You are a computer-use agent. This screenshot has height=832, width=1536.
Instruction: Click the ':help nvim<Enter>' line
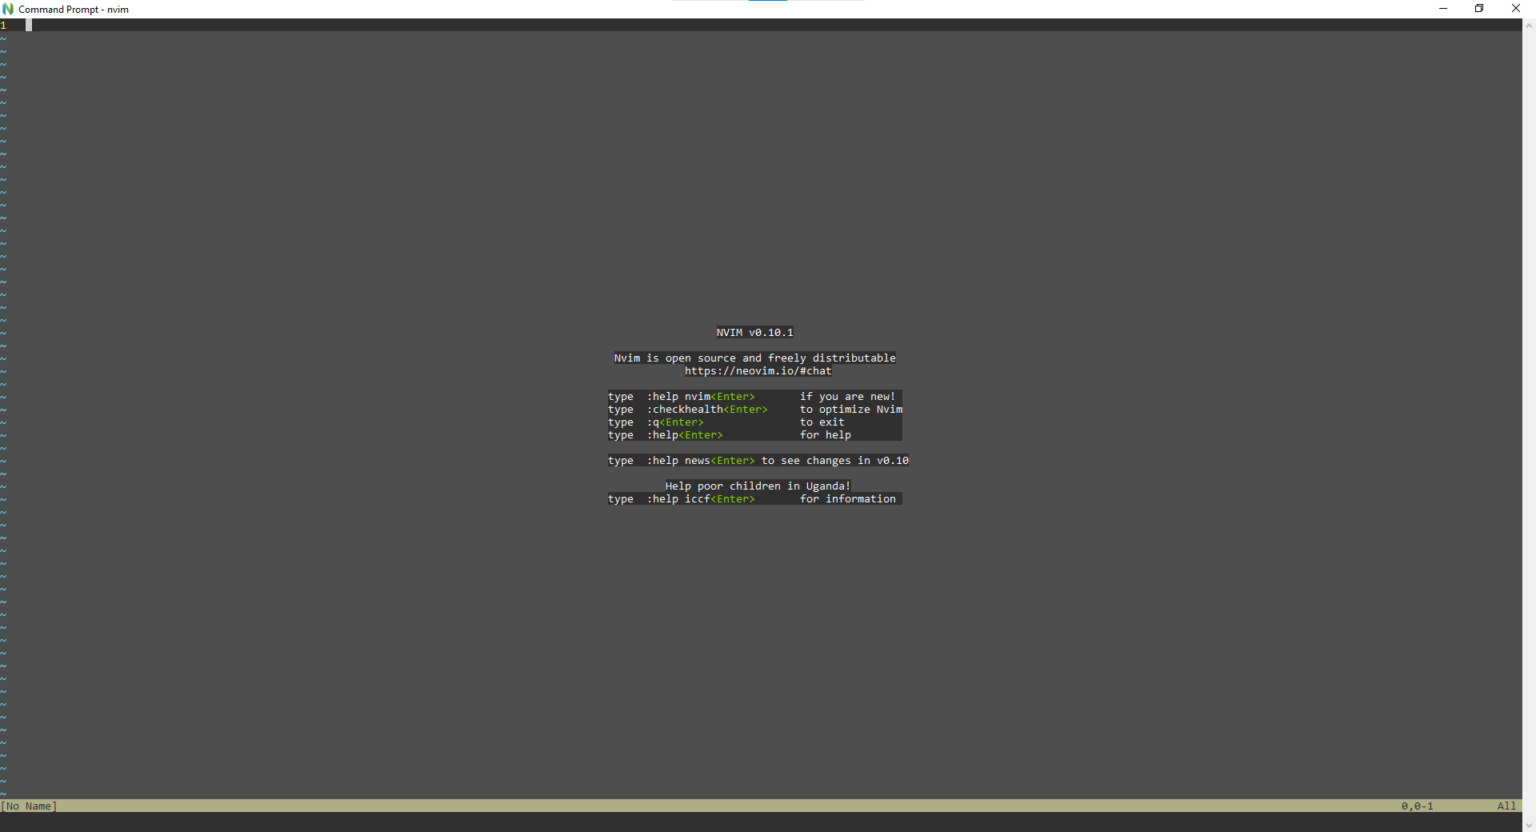[x=755, y=397]
